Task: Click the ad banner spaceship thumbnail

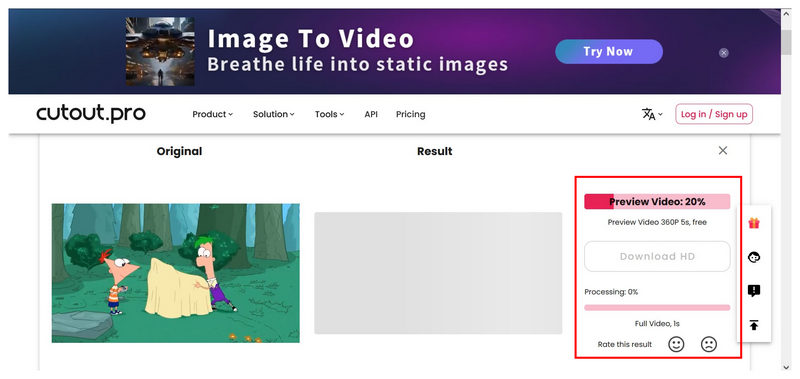Action: coord(160,52)
